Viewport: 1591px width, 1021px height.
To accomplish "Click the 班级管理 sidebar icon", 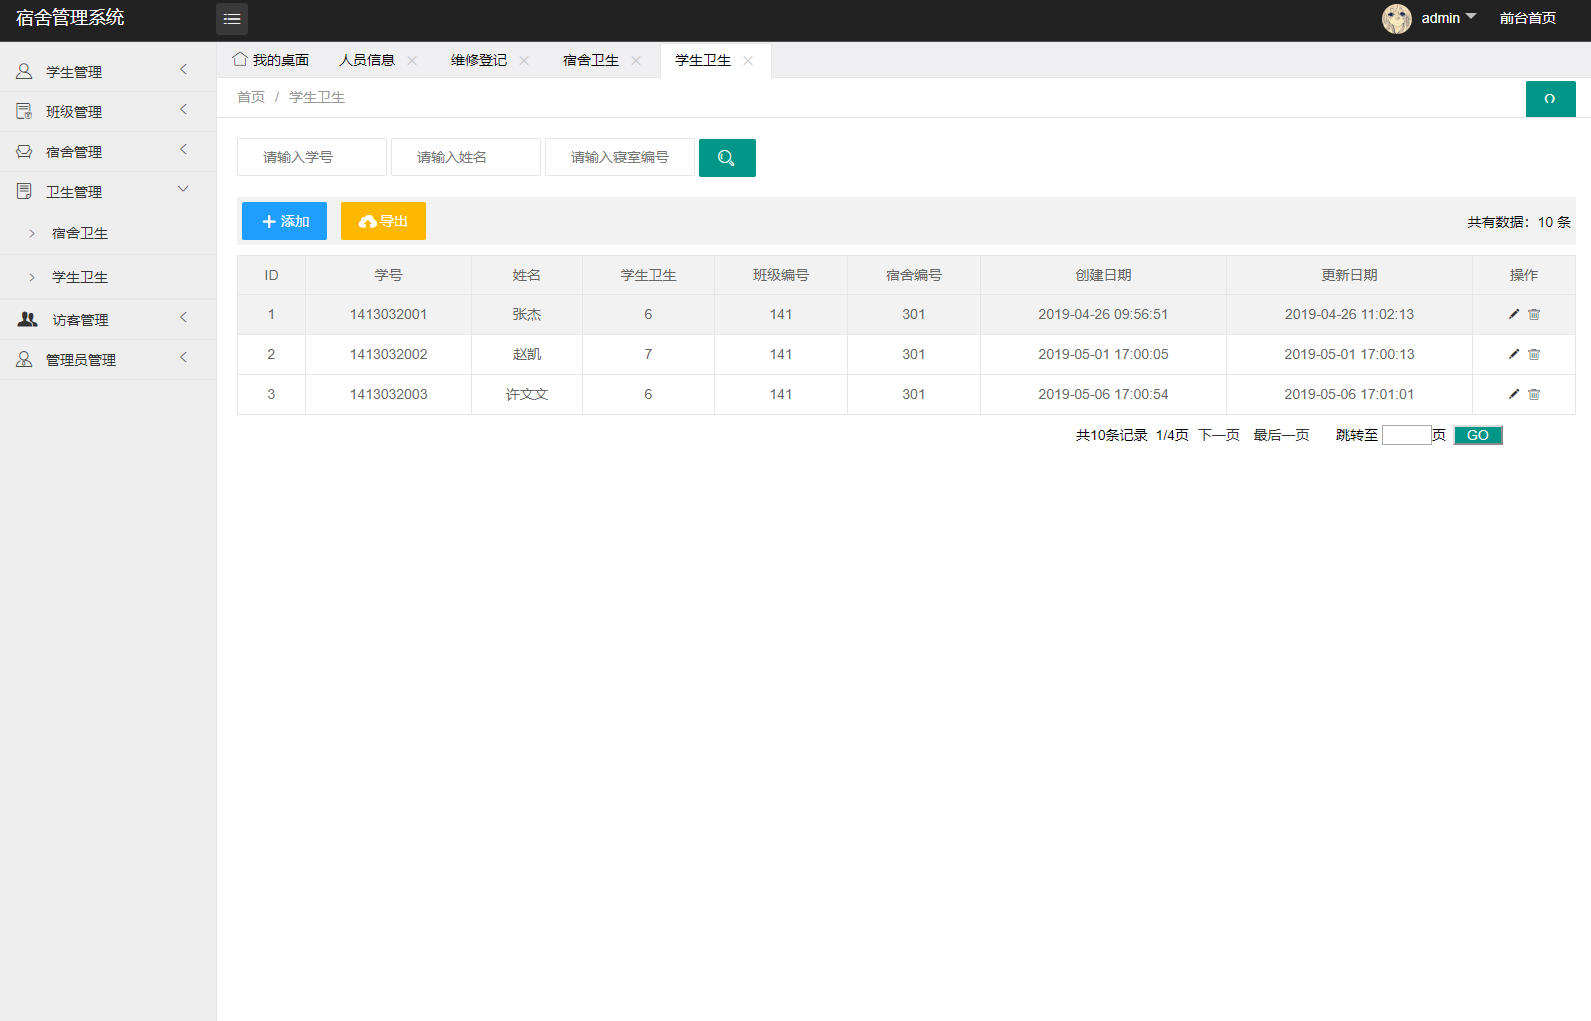I will 24,111.
